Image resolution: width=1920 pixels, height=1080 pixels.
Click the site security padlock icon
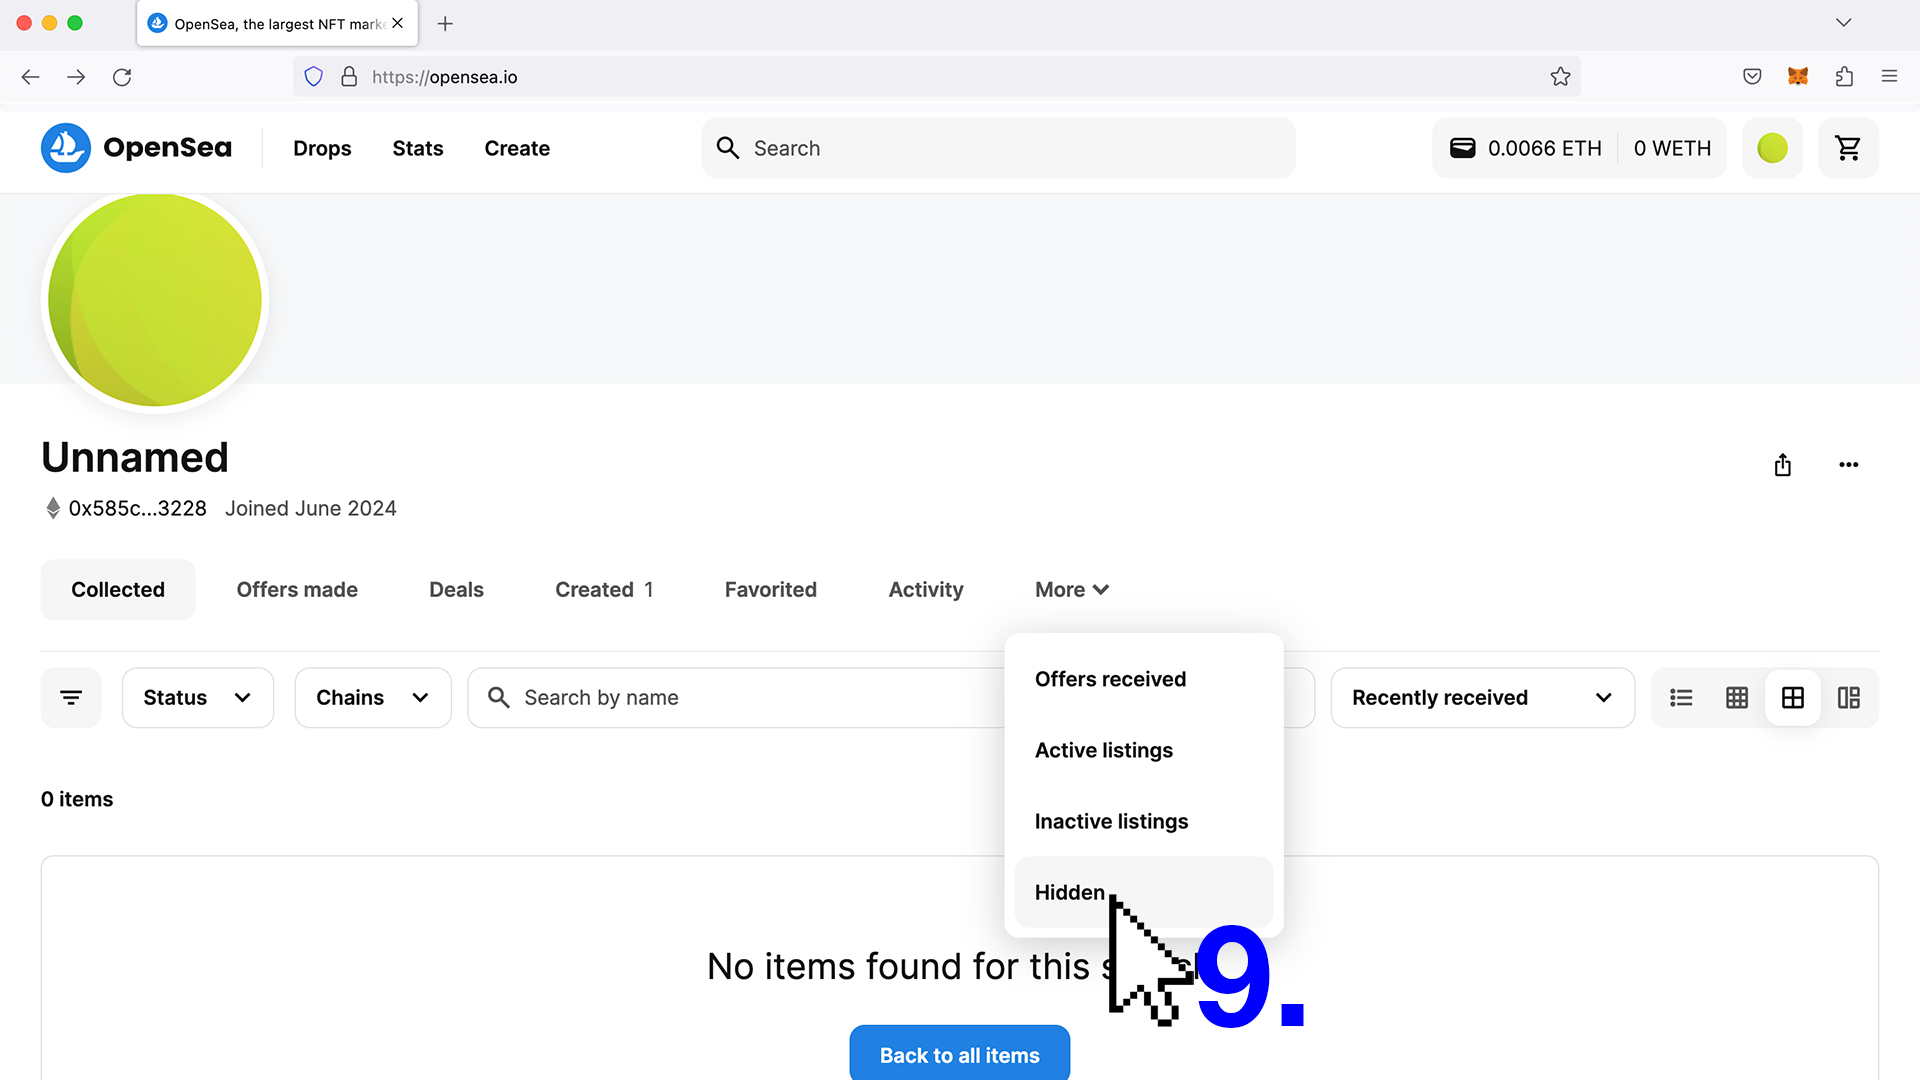point(349,77)
